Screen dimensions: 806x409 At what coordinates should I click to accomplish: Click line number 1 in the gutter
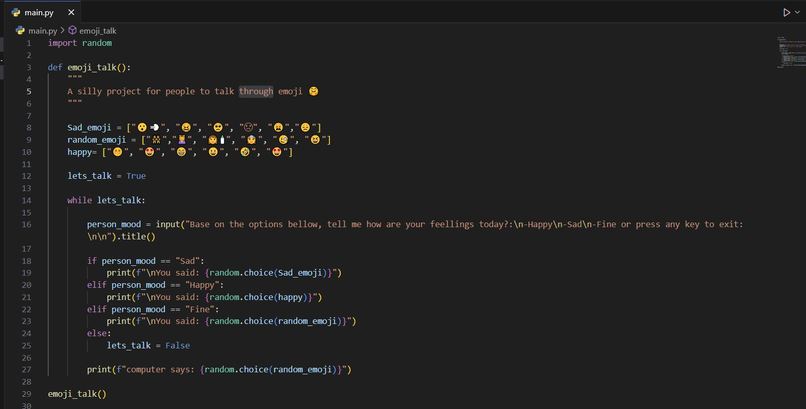pos(29,43)
